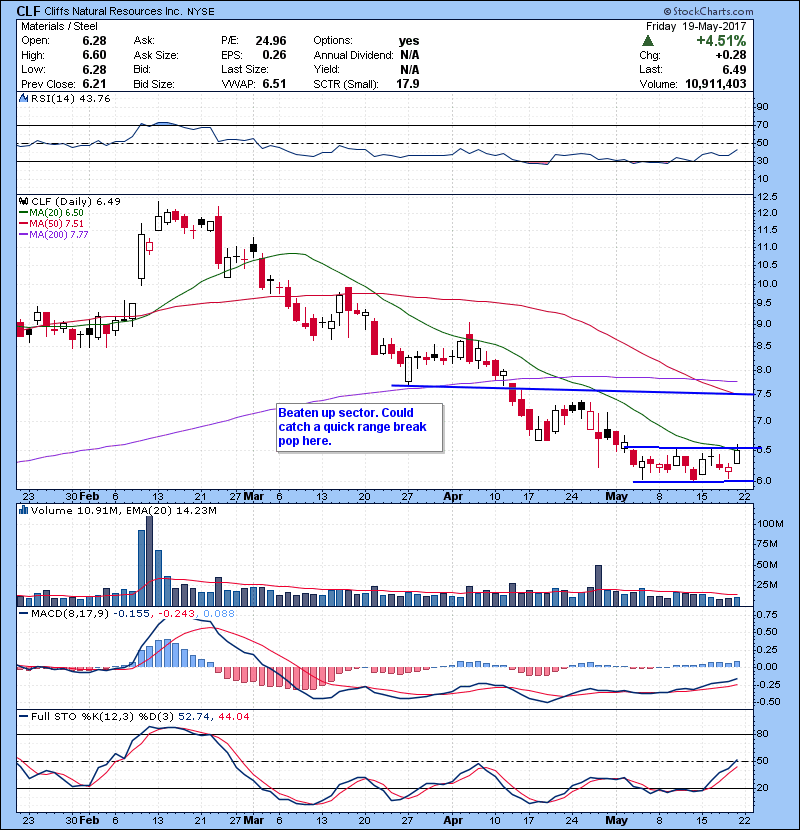Click the High price 6.60
Image resolution: width=800 pixels, height=830 pixels.
pyautogui.click(x=94, y=55)
